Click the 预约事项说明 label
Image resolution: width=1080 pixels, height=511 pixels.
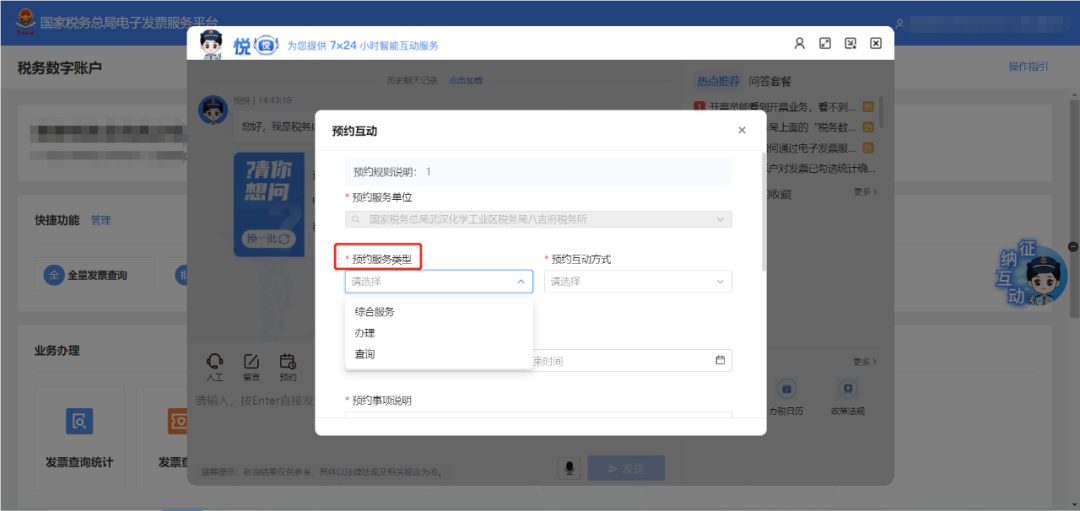click(x=382, y=400)
